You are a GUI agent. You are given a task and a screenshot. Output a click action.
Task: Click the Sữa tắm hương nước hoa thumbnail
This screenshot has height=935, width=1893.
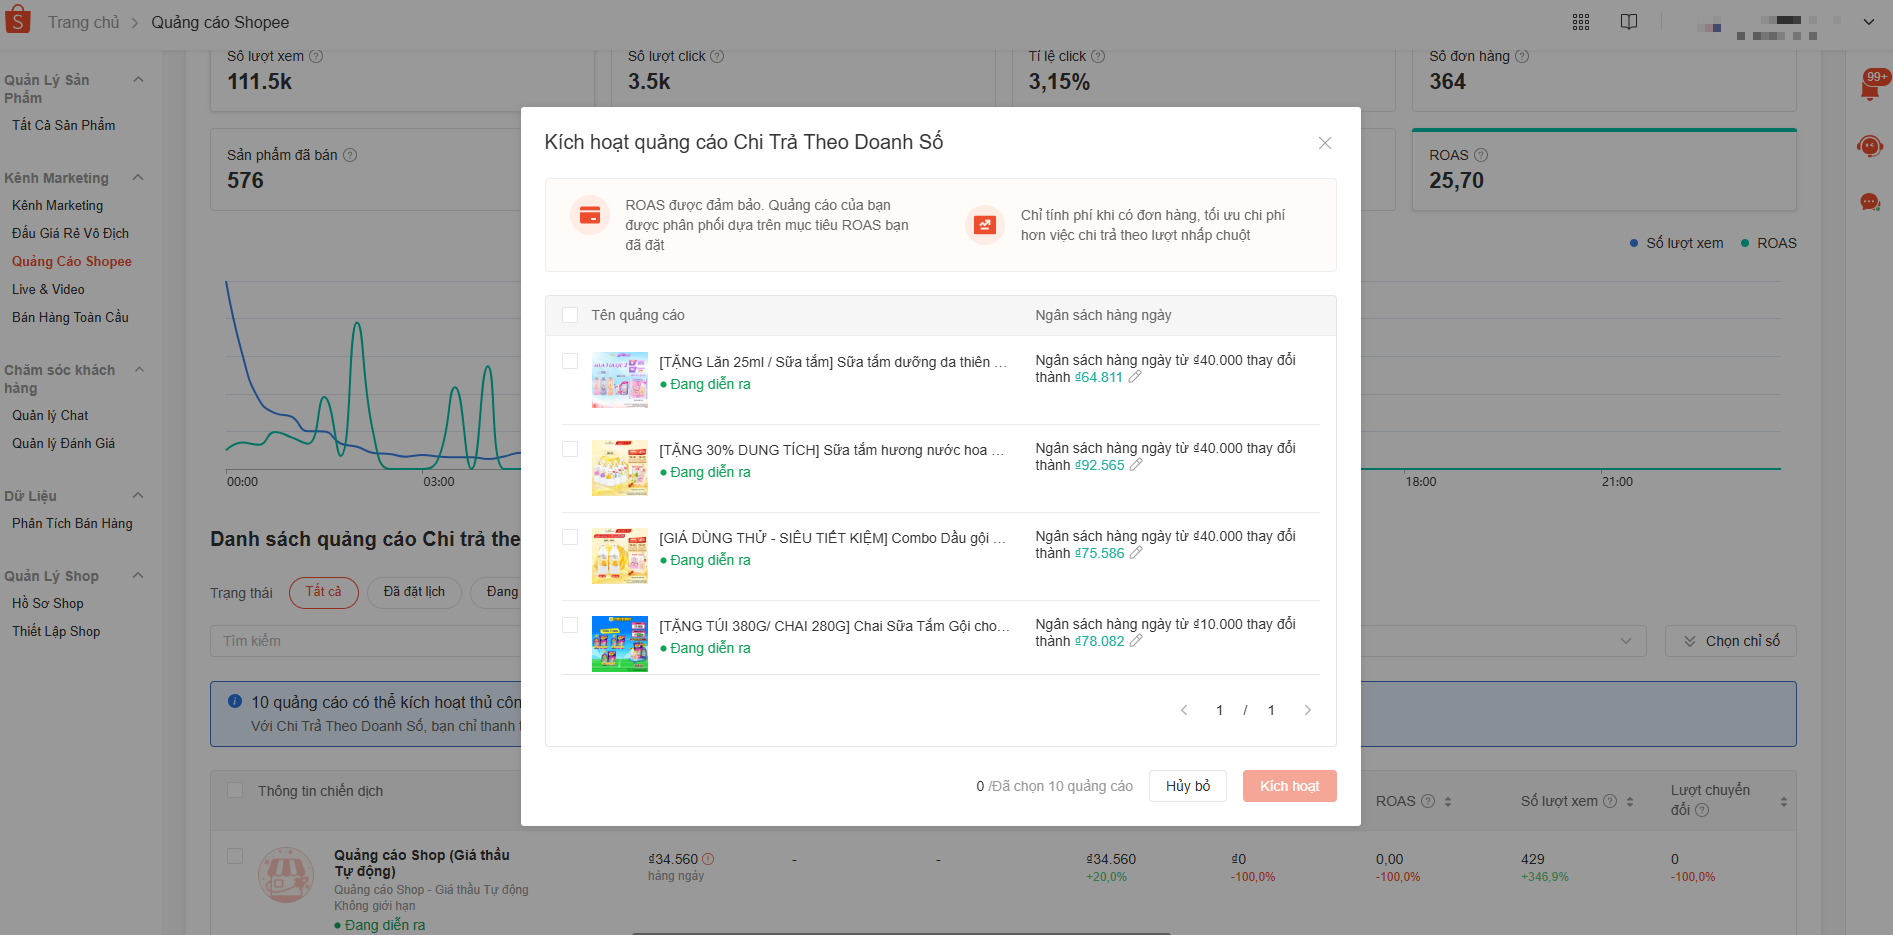620,468
